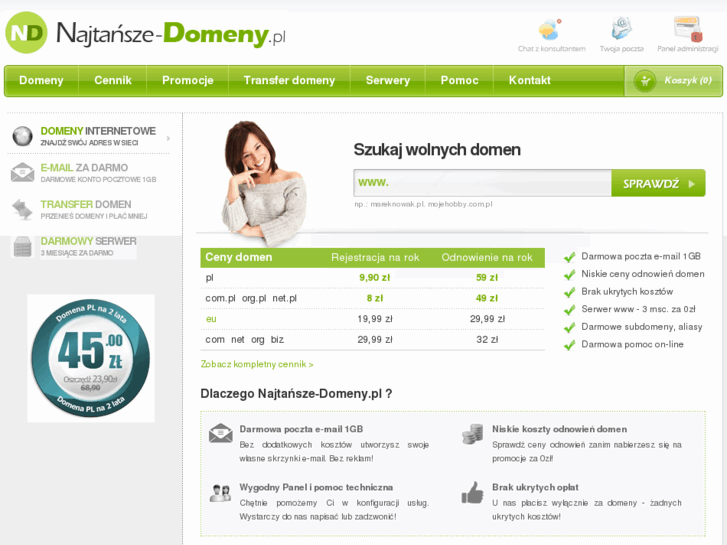Screen dimensions: 727x545
Task: Open TRANSFER DOMEN sidebar link
Action: [86, 205]
